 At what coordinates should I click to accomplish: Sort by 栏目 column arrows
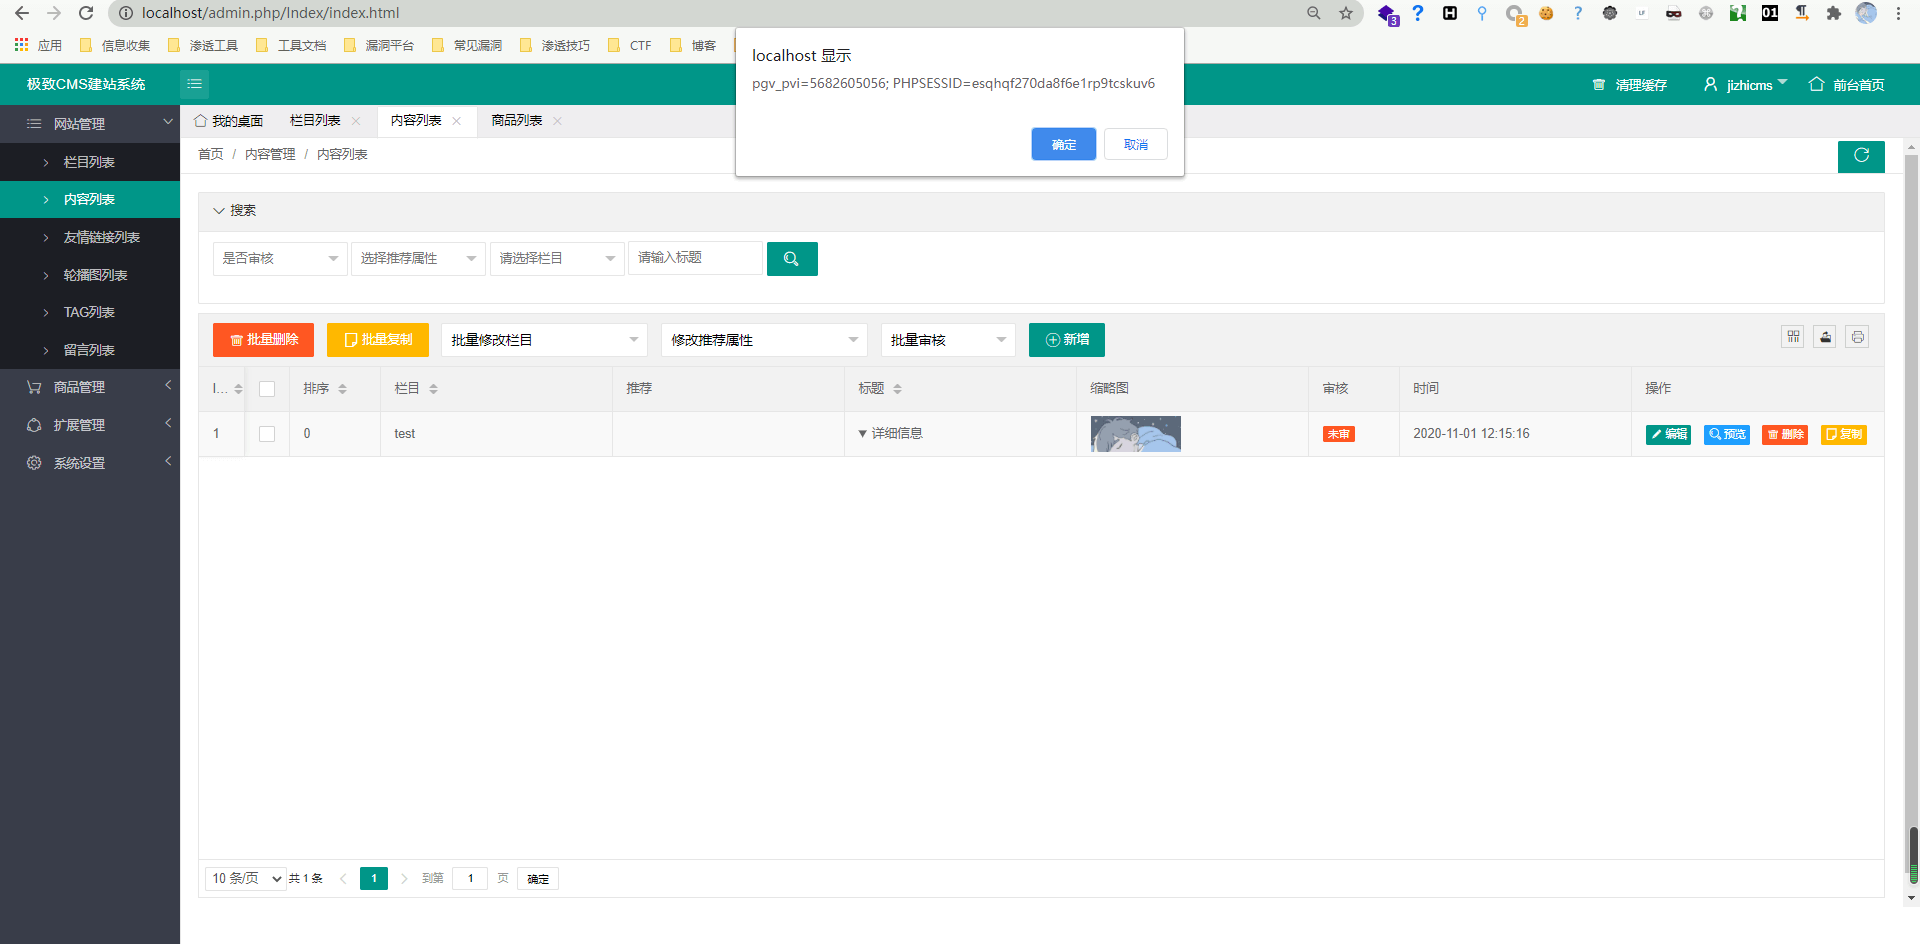433,389
